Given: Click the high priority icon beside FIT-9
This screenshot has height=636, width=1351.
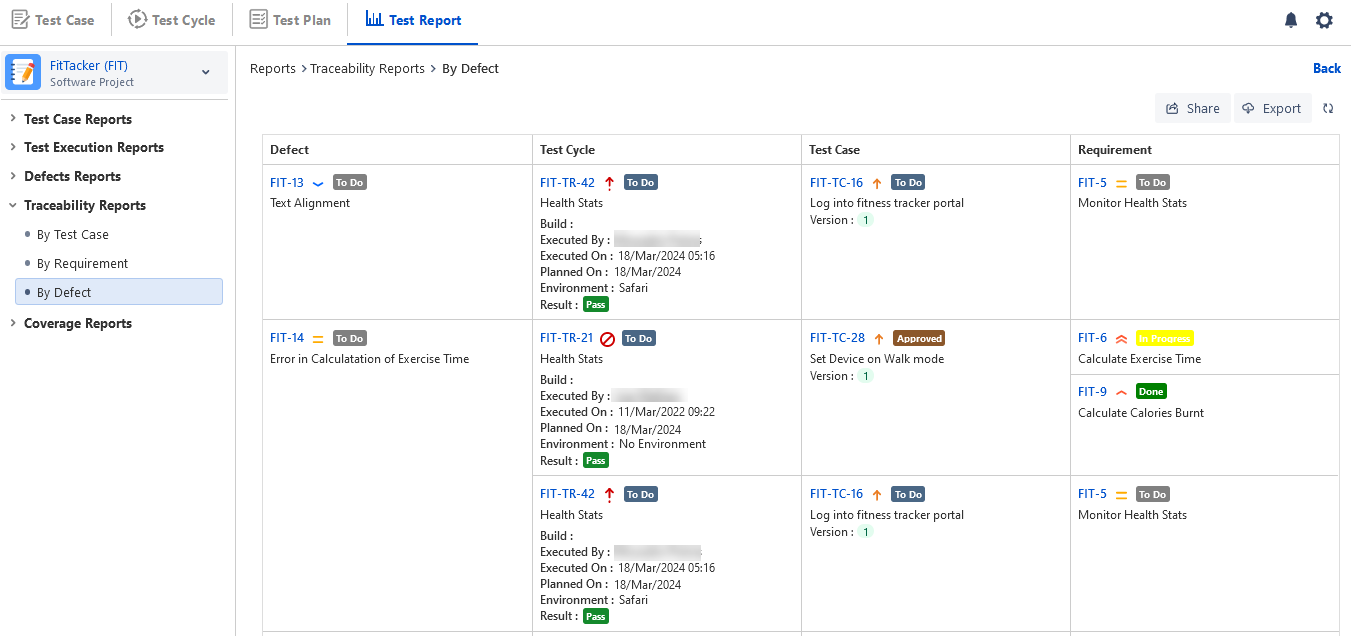Looking at the screenshot, I should (1121, 392).
